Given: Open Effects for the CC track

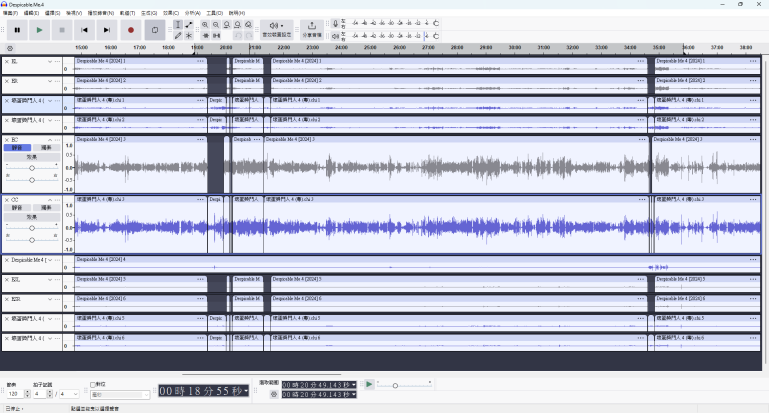Looking at the screenshot, I should point(32,217).
